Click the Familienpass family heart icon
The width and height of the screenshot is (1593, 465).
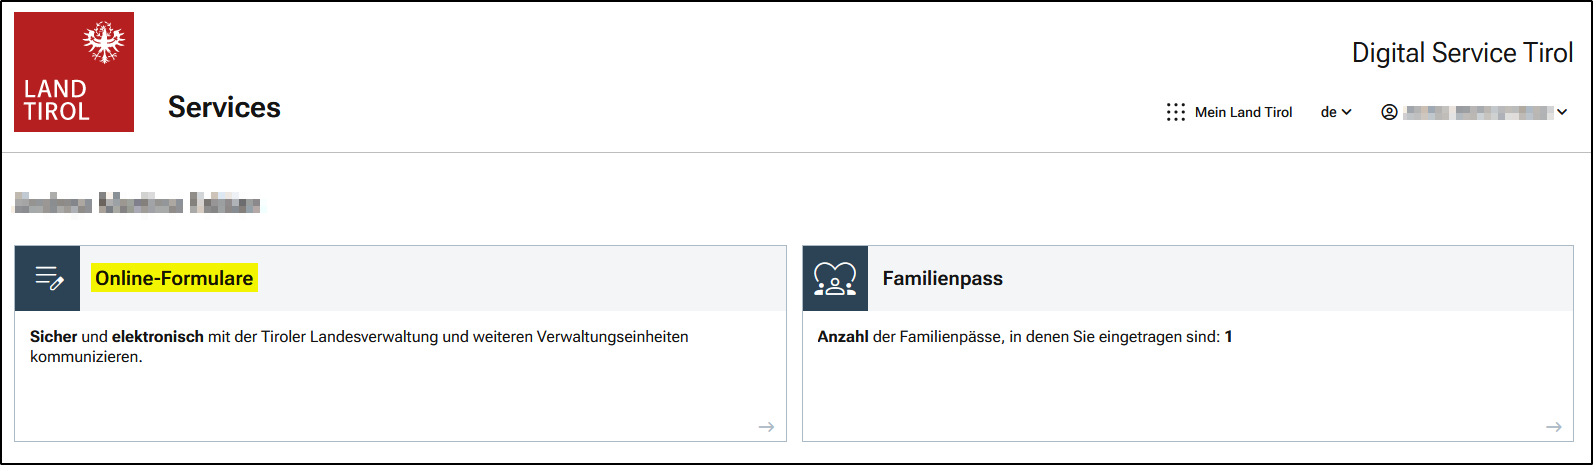[x=835, y=279]
